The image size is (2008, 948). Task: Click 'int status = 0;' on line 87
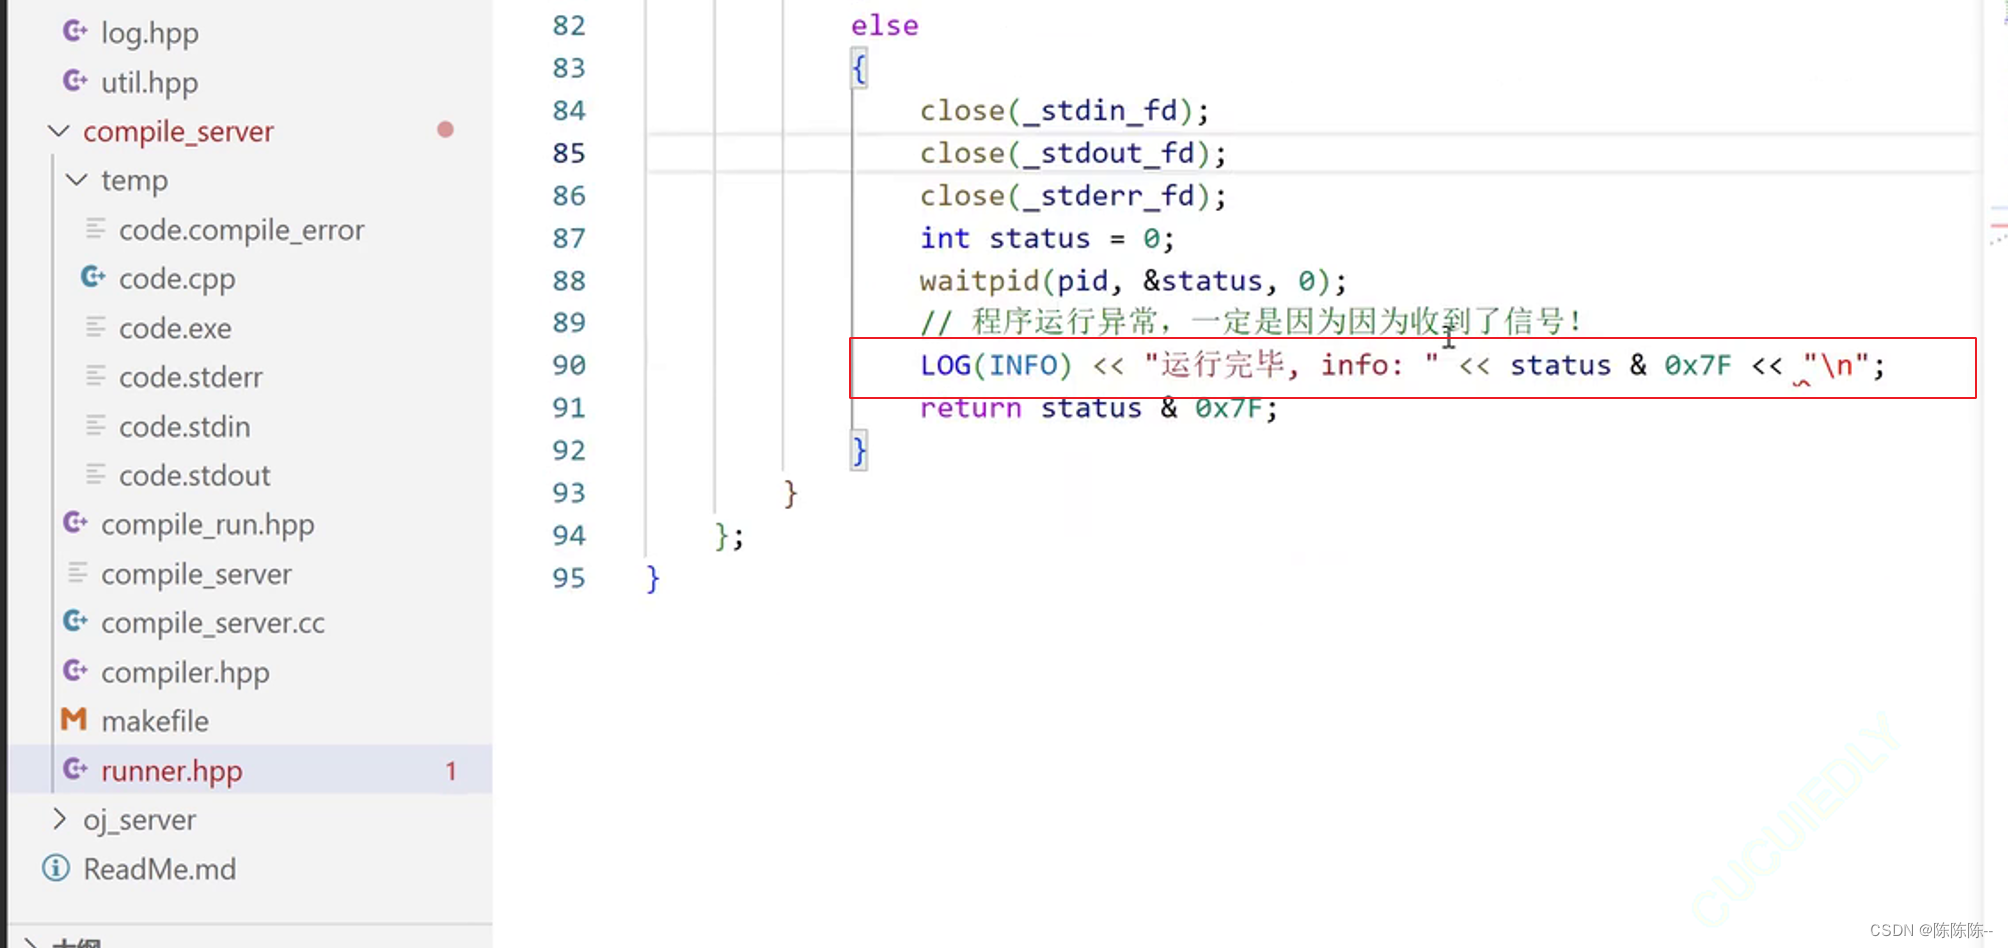[x=1047, y=238]
